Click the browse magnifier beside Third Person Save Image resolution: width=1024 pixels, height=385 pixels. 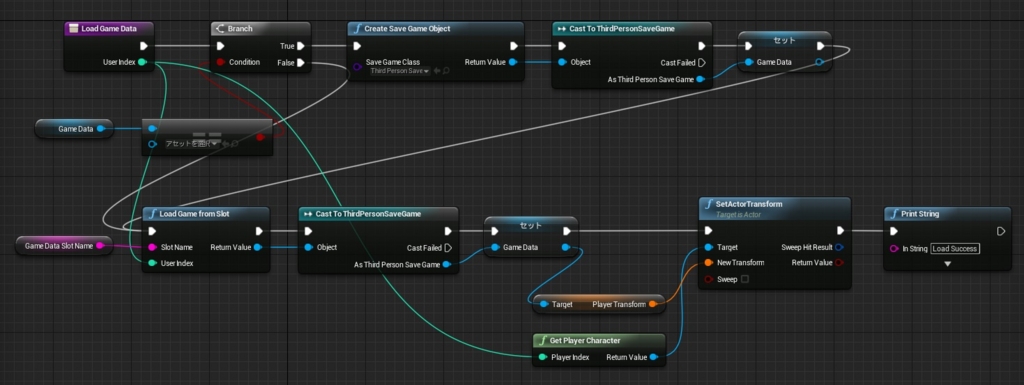pos(446,70)
